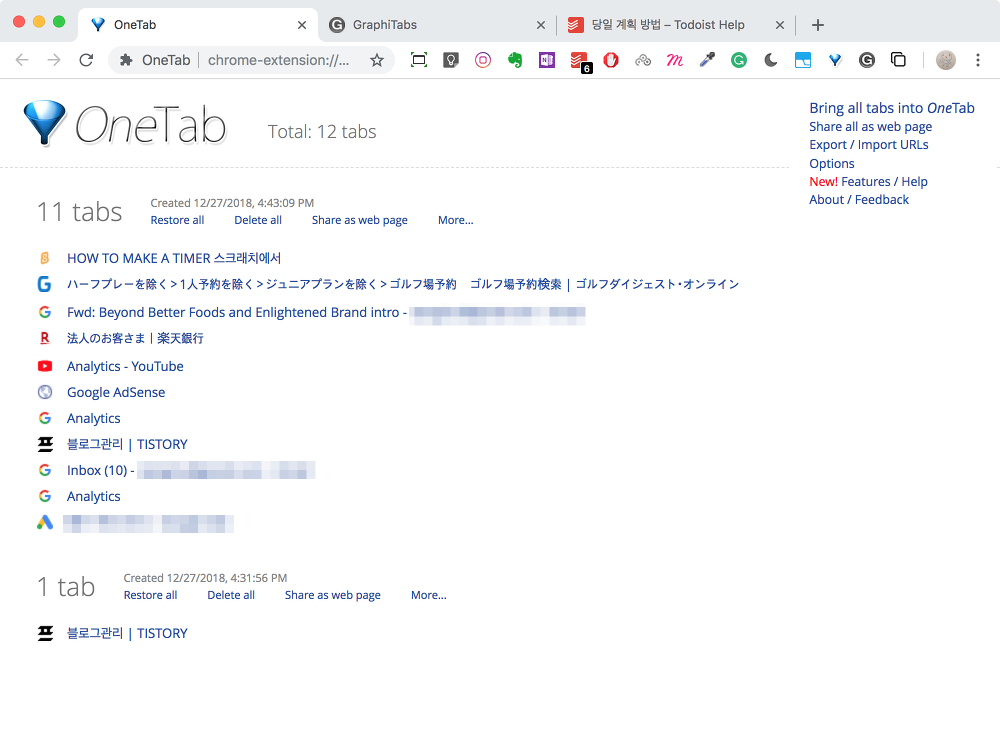
Task: Click the blue window extension icon
Action: [x=802, y=60]
